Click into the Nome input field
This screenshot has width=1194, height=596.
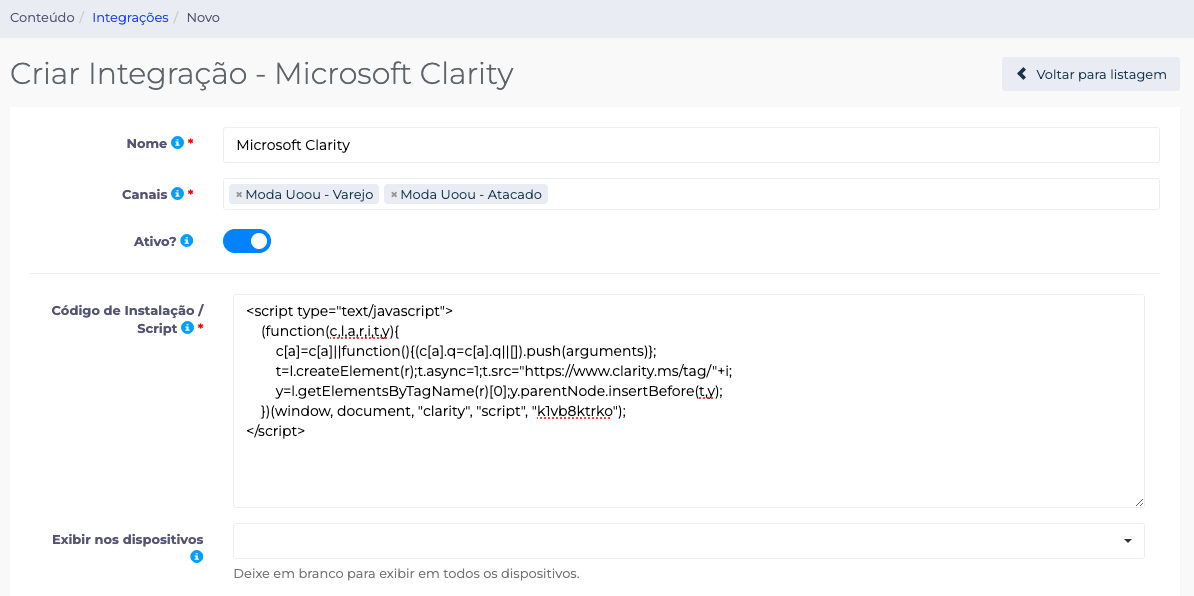point(691,145)
